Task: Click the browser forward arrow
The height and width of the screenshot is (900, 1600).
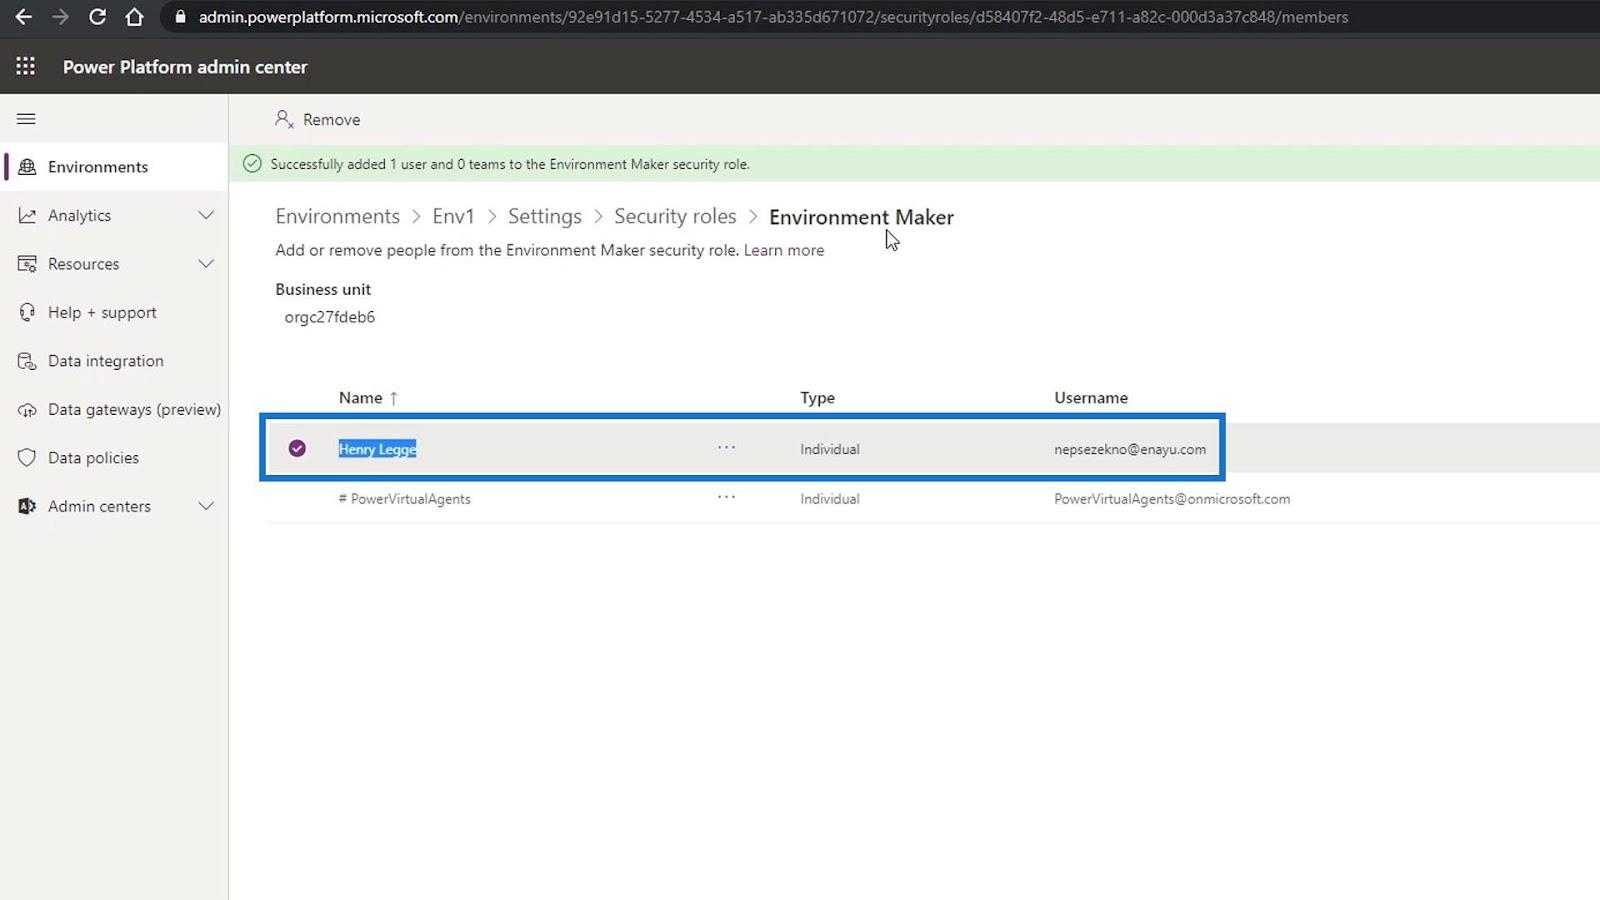Action: tap(60, 17)
